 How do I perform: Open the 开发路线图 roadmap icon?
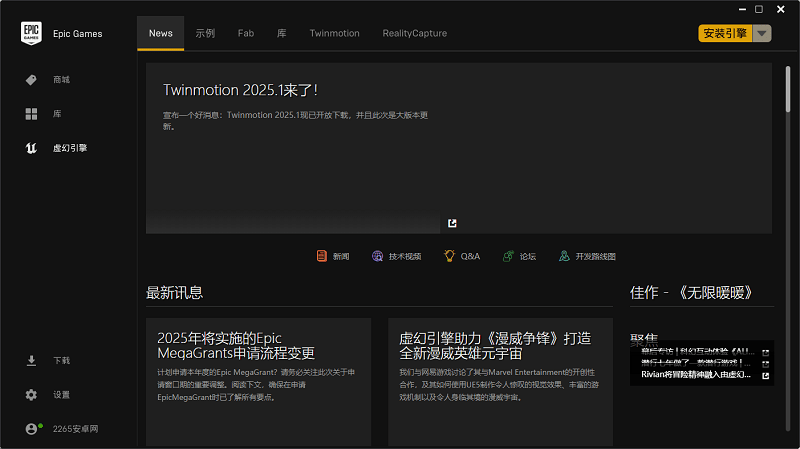click(564, 256)
